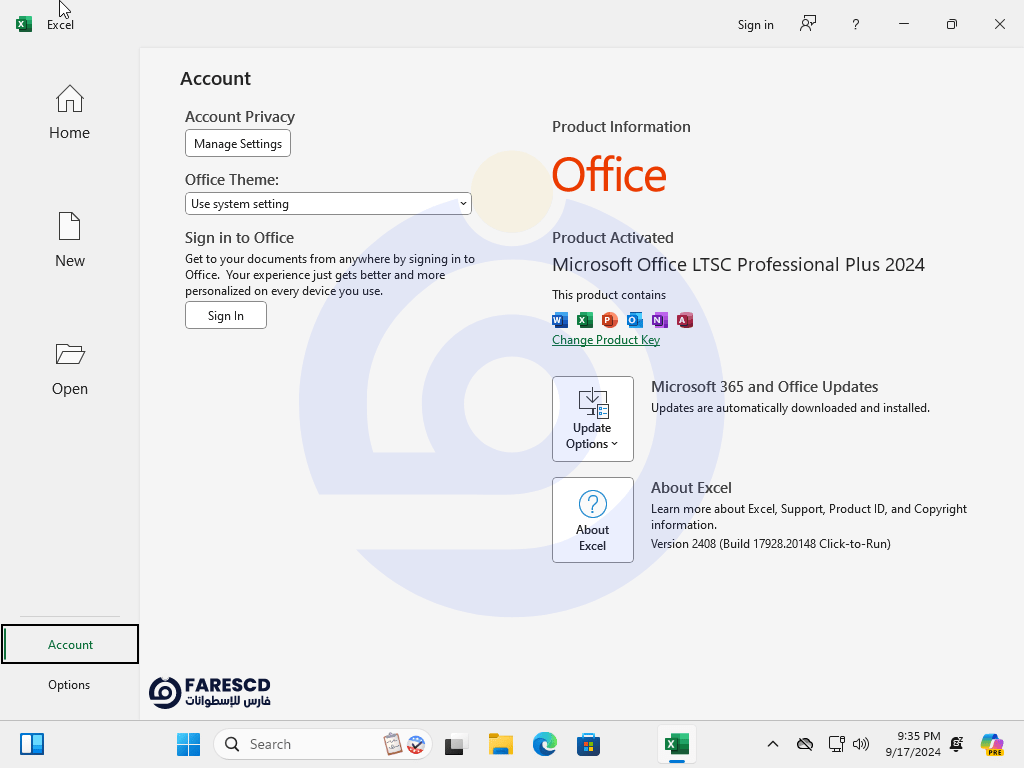The height and width of the screenshot is (768, 1024).
Task: Click the taskbar Search box
Action: click(x=323, y=744)
